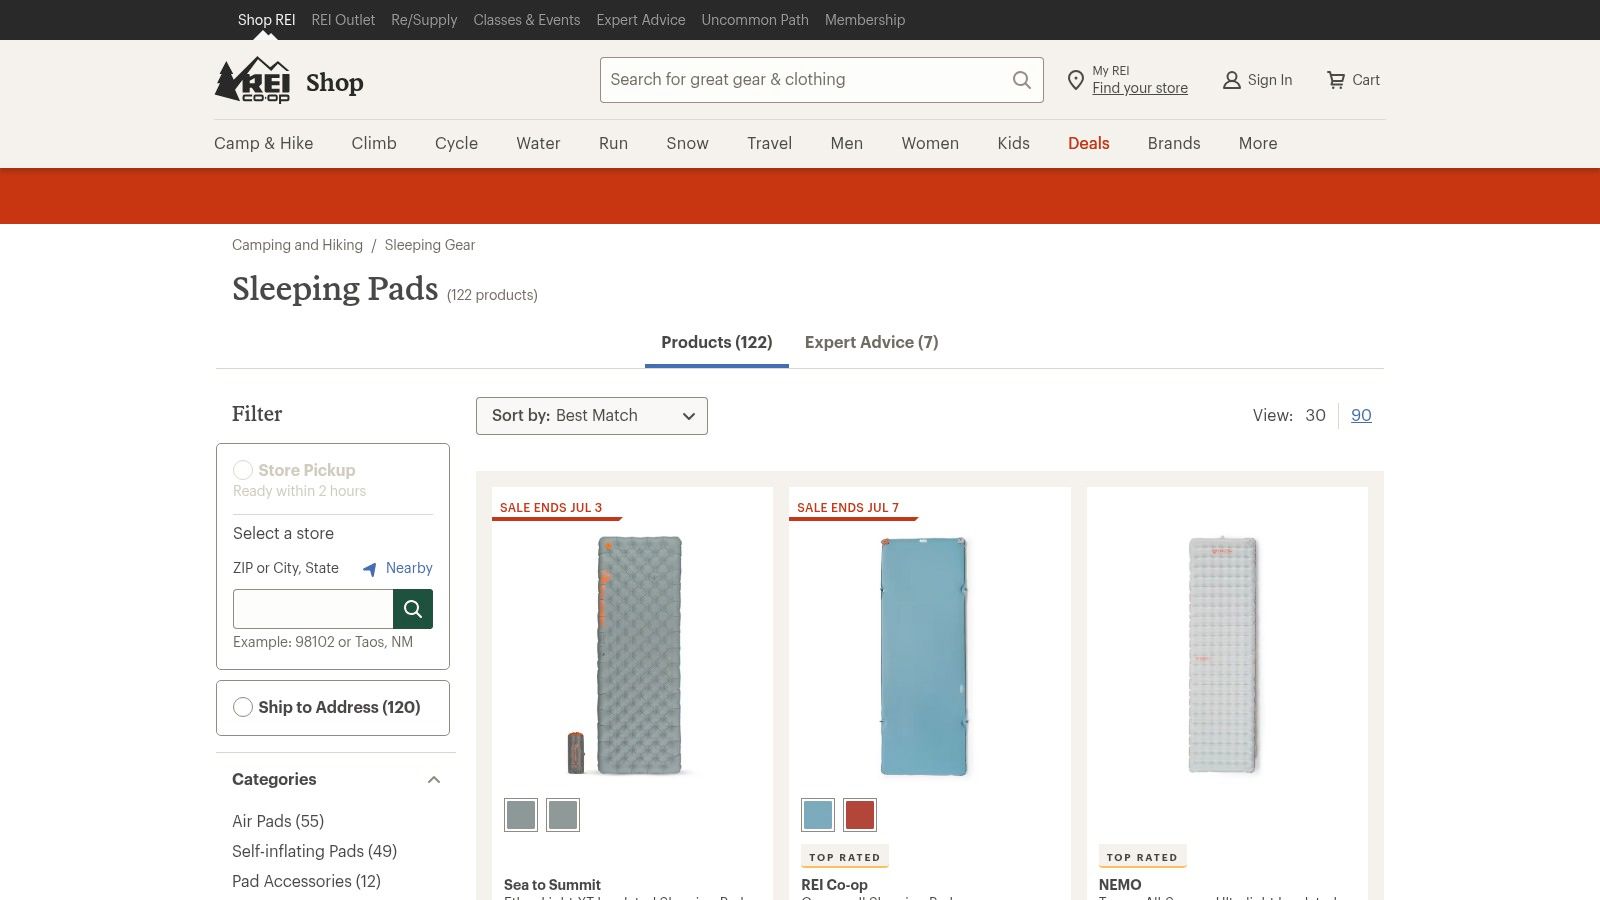Open the Water menu
The height and width of the screenshot is (900, 1600).
pos(538,143)
